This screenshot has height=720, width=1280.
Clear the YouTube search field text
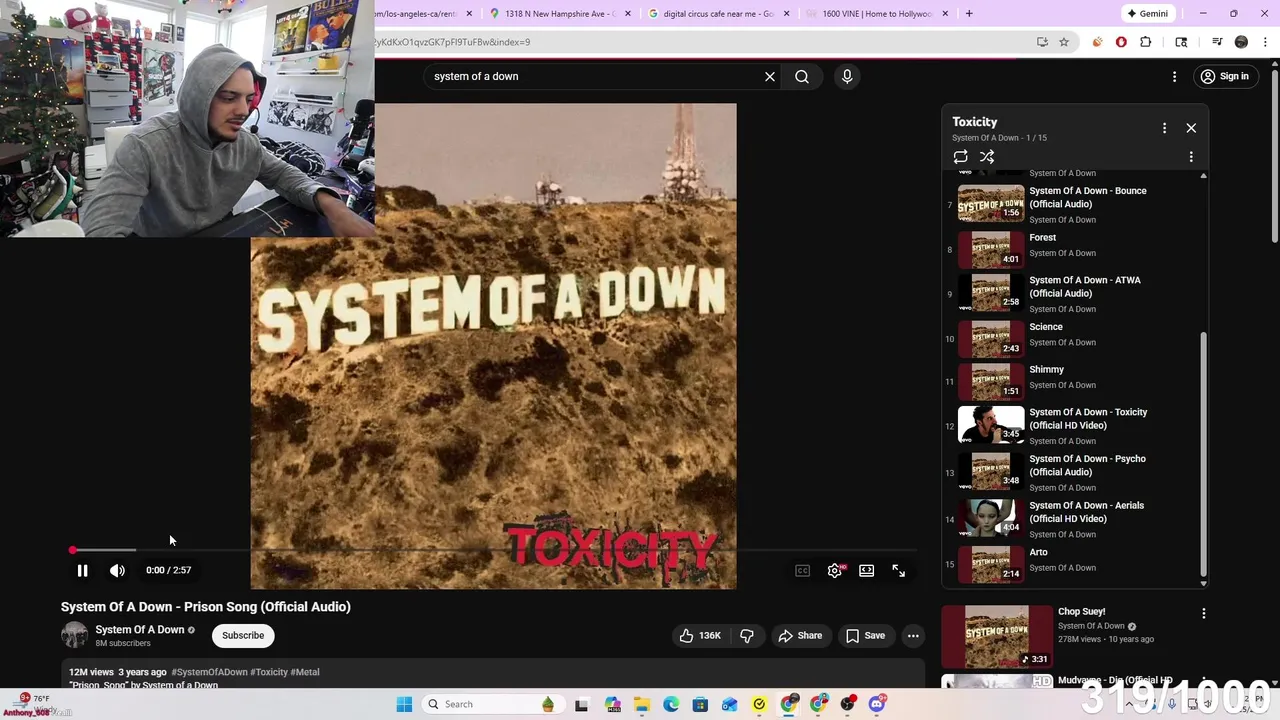click(770, 76)
